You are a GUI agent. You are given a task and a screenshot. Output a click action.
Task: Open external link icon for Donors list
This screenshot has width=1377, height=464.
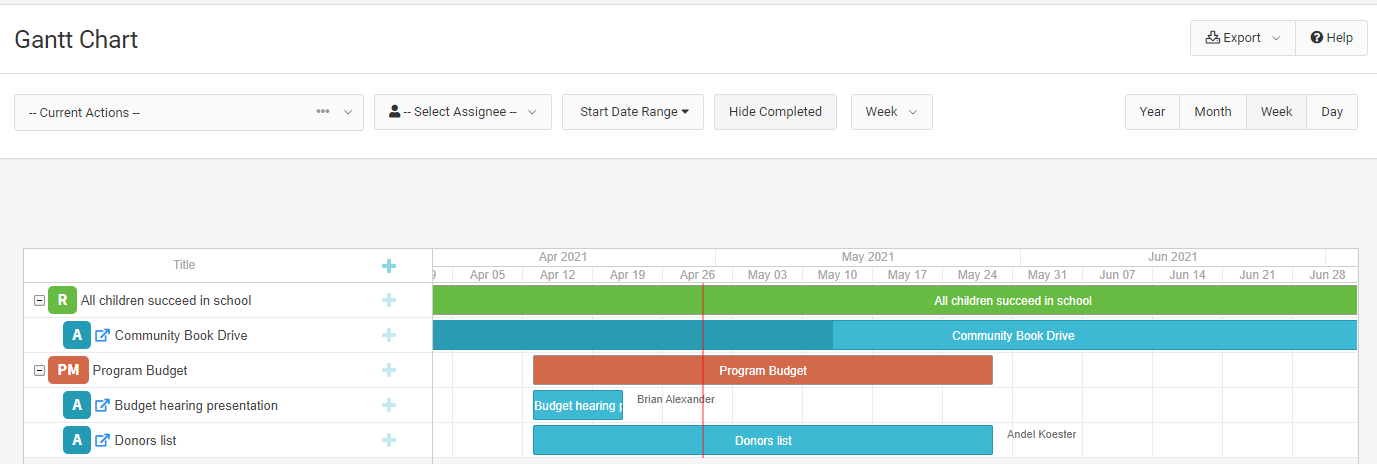[102, 440]
